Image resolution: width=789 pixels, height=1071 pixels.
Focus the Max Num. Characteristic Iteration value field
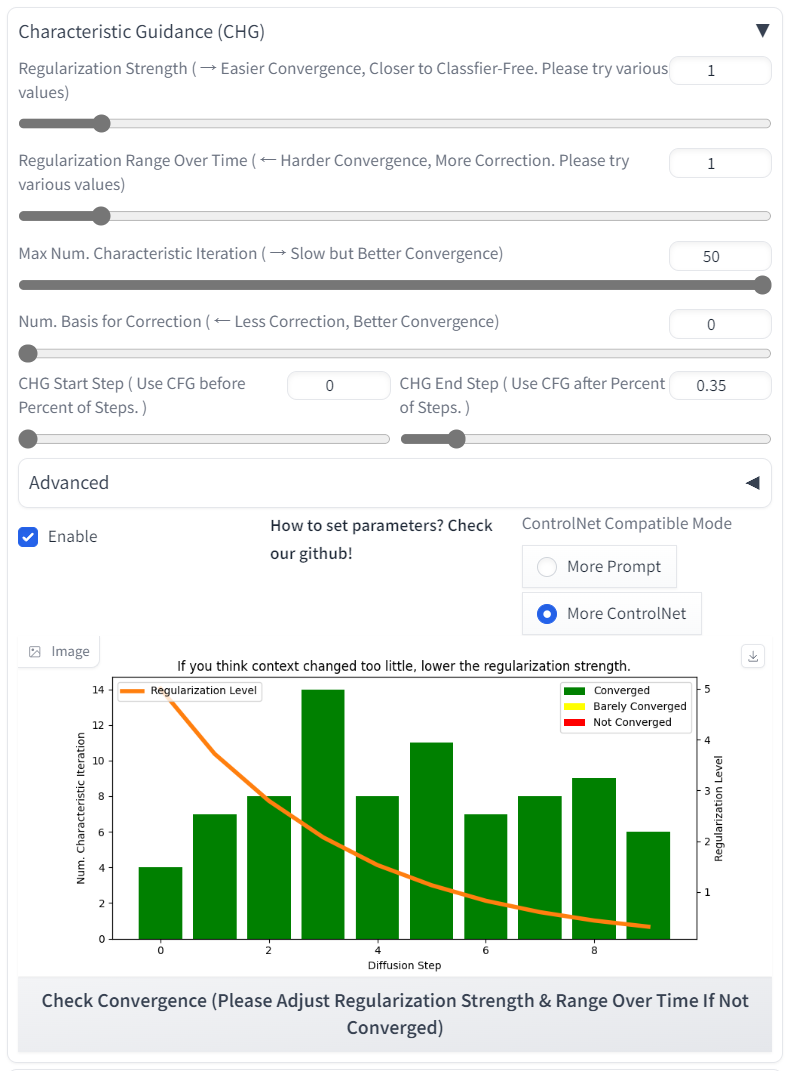(x=719, y=256)
